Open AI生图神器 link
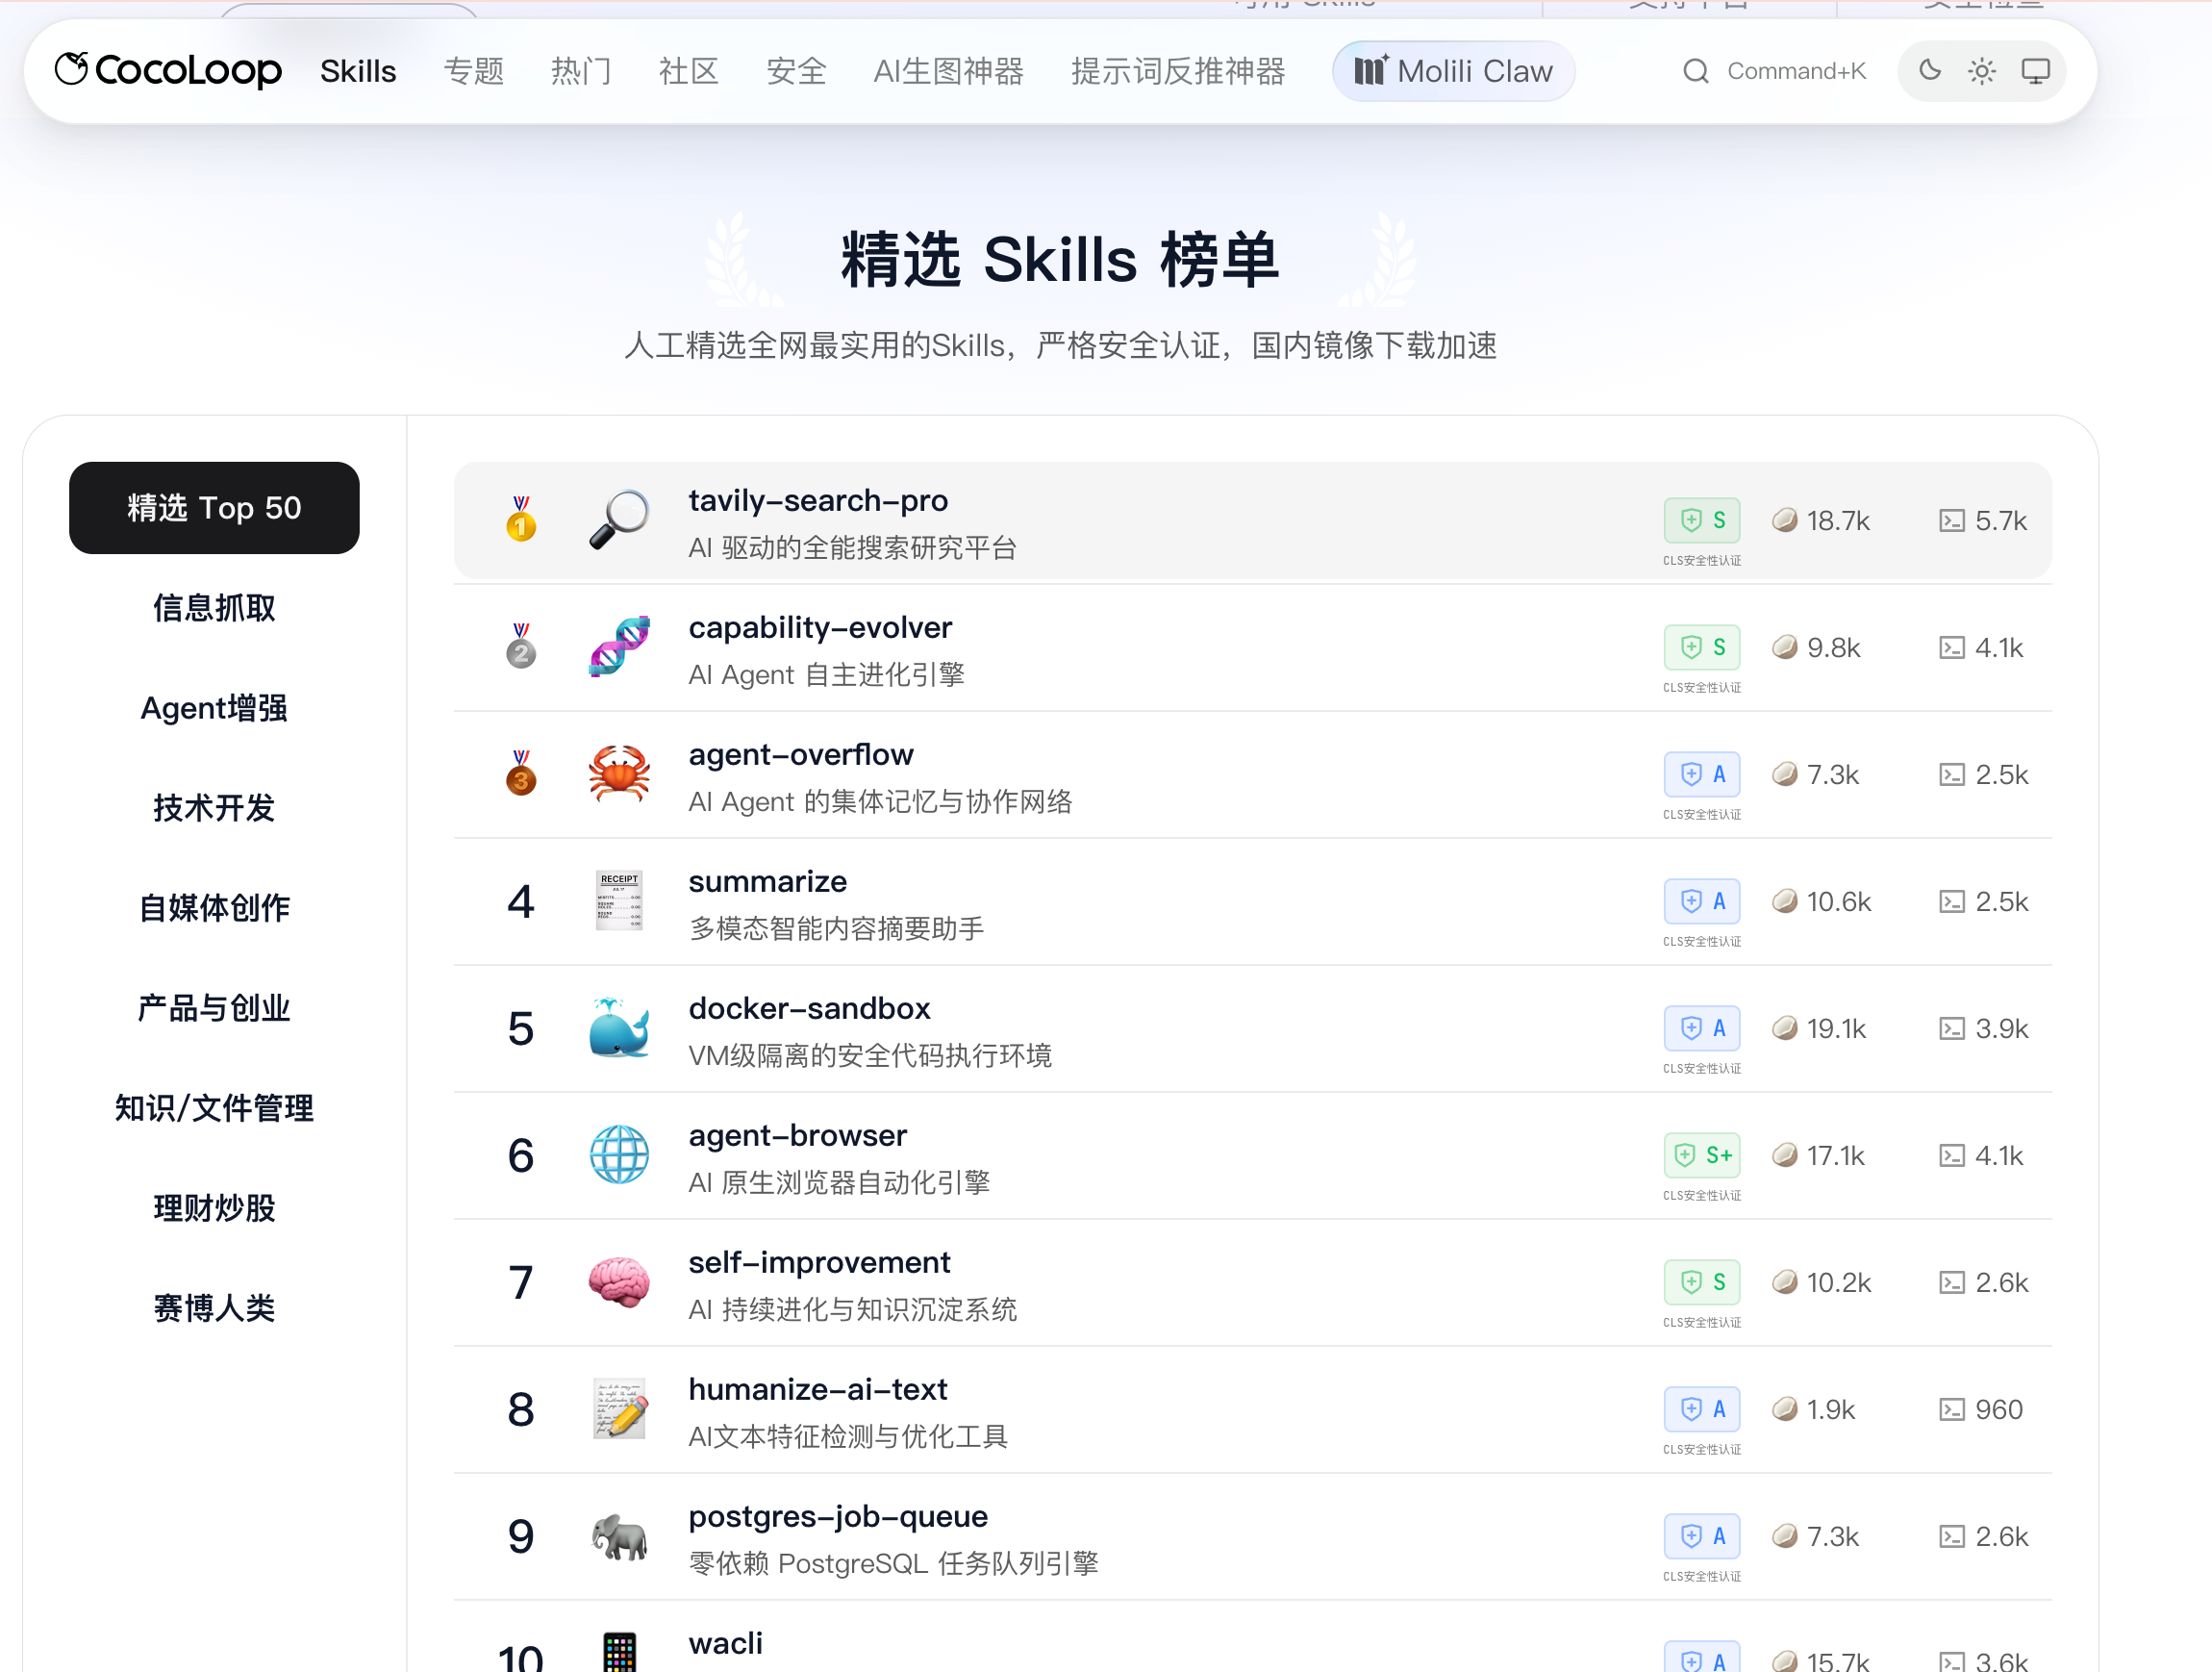This screenshot has height=1672, width=2212. (x=949, y=71)
